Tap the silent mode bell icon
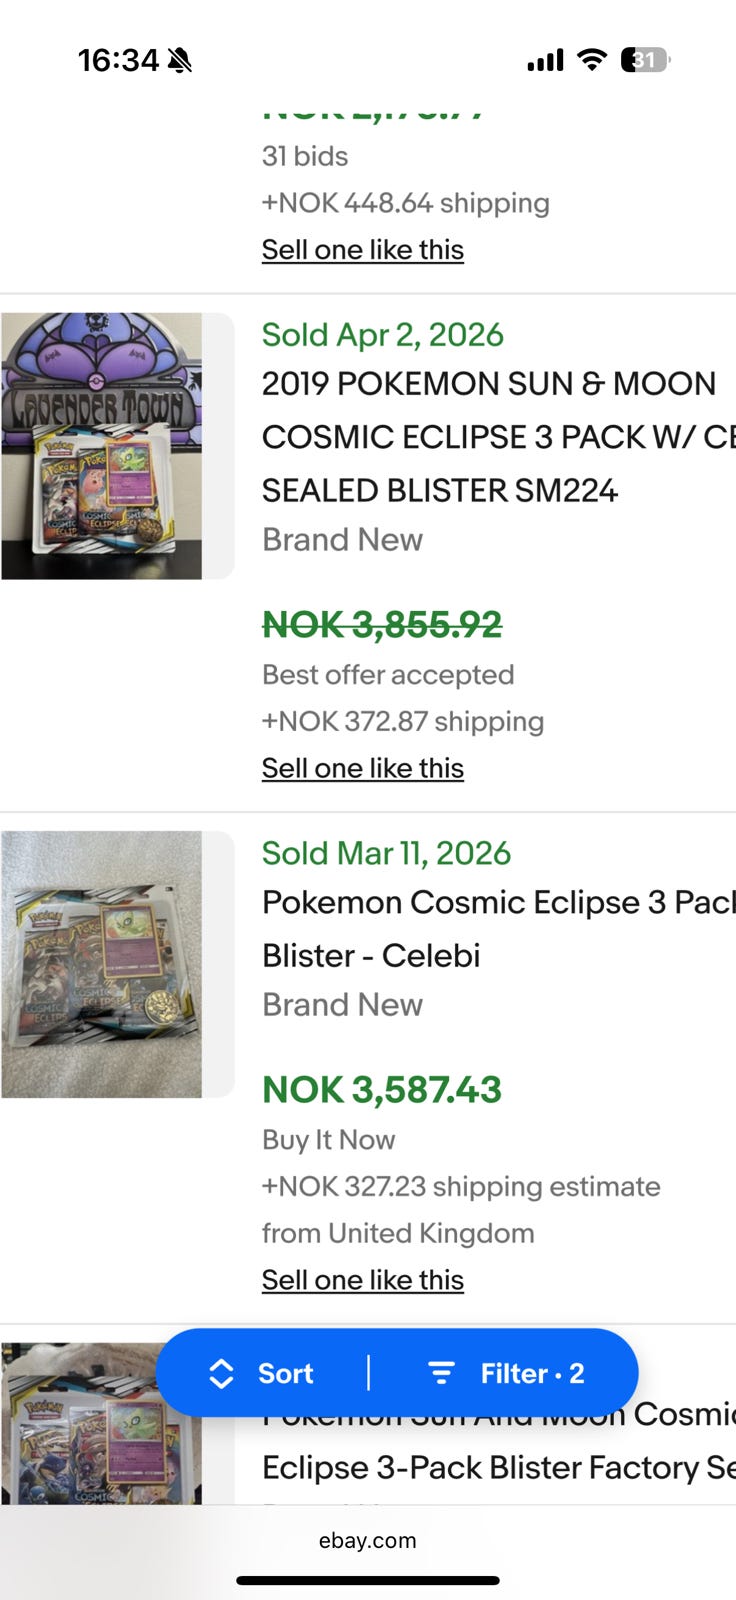 pos(180,61)
